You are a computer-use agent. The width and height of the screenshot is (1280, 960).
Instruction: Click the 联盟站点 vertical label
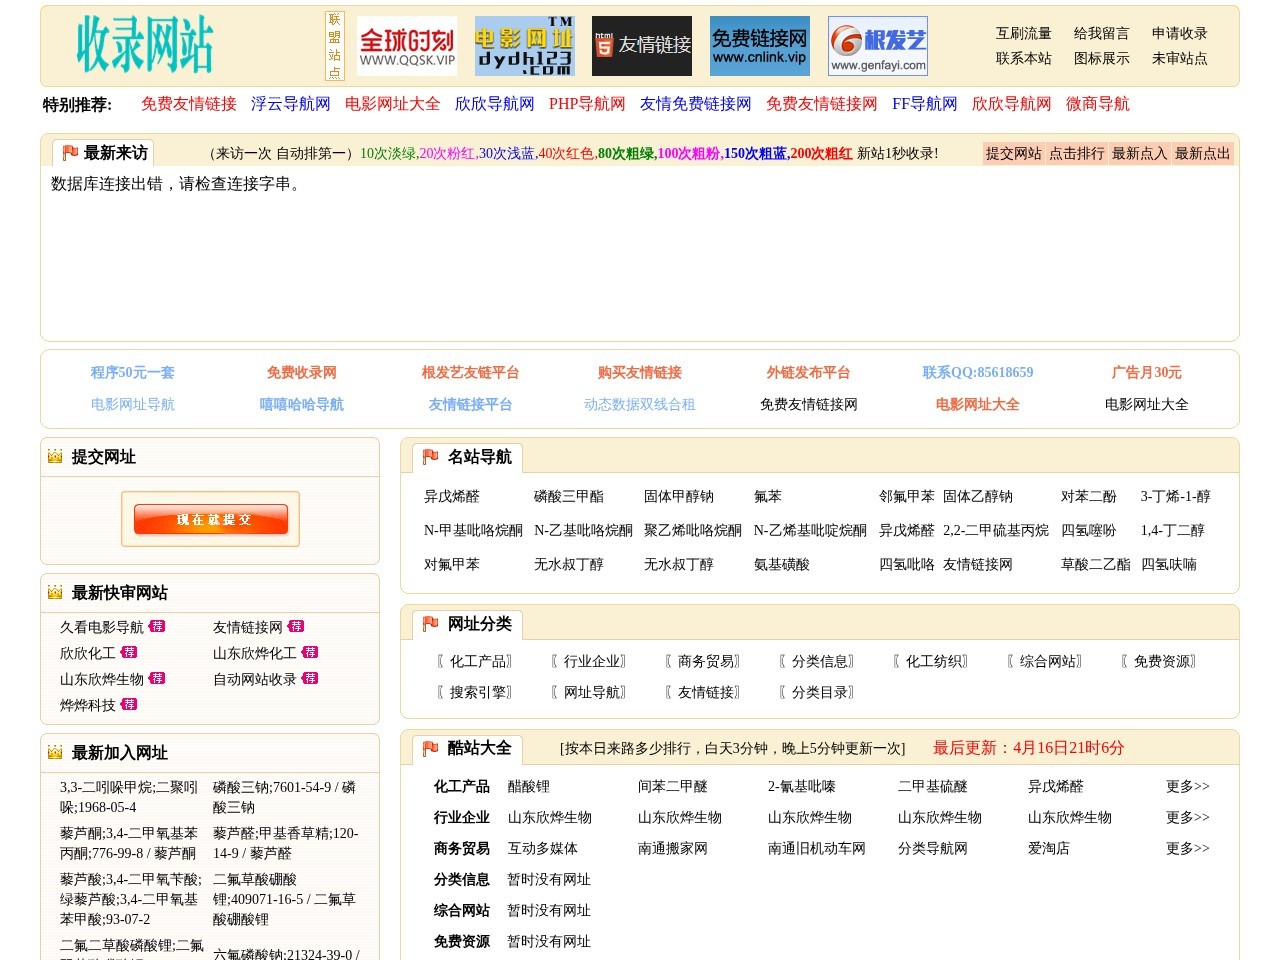tap(335, 46)
